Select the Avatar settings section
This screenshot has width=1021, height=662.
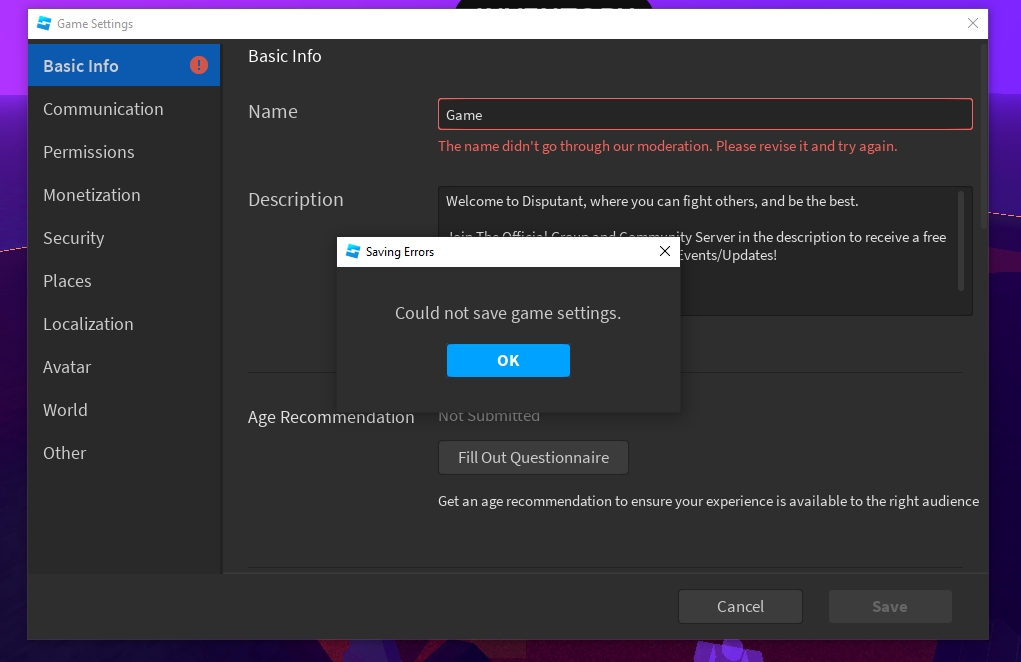(x=67, y=367)
